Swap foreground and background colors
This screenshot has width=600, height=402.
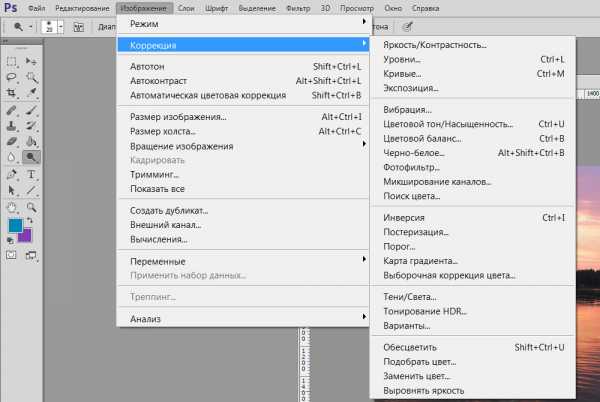click(x=30, y=221)
